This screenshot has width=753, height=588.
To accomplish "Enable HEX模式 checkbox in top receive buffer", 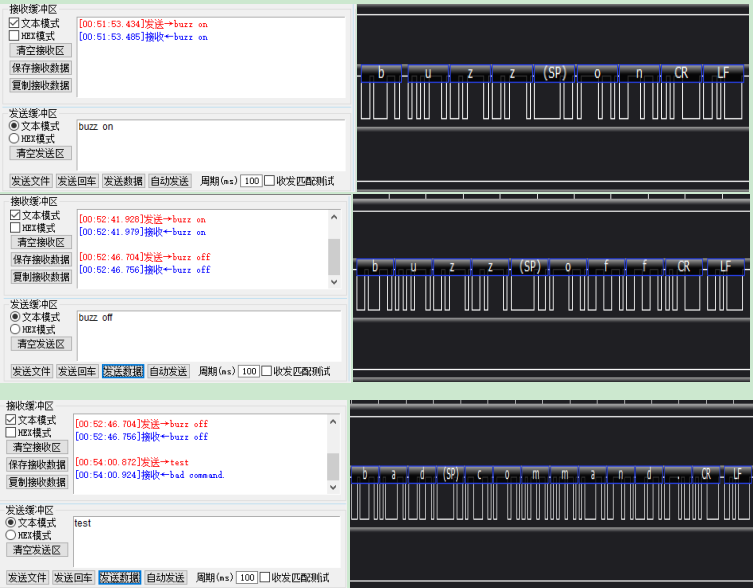I will [14, 36].
